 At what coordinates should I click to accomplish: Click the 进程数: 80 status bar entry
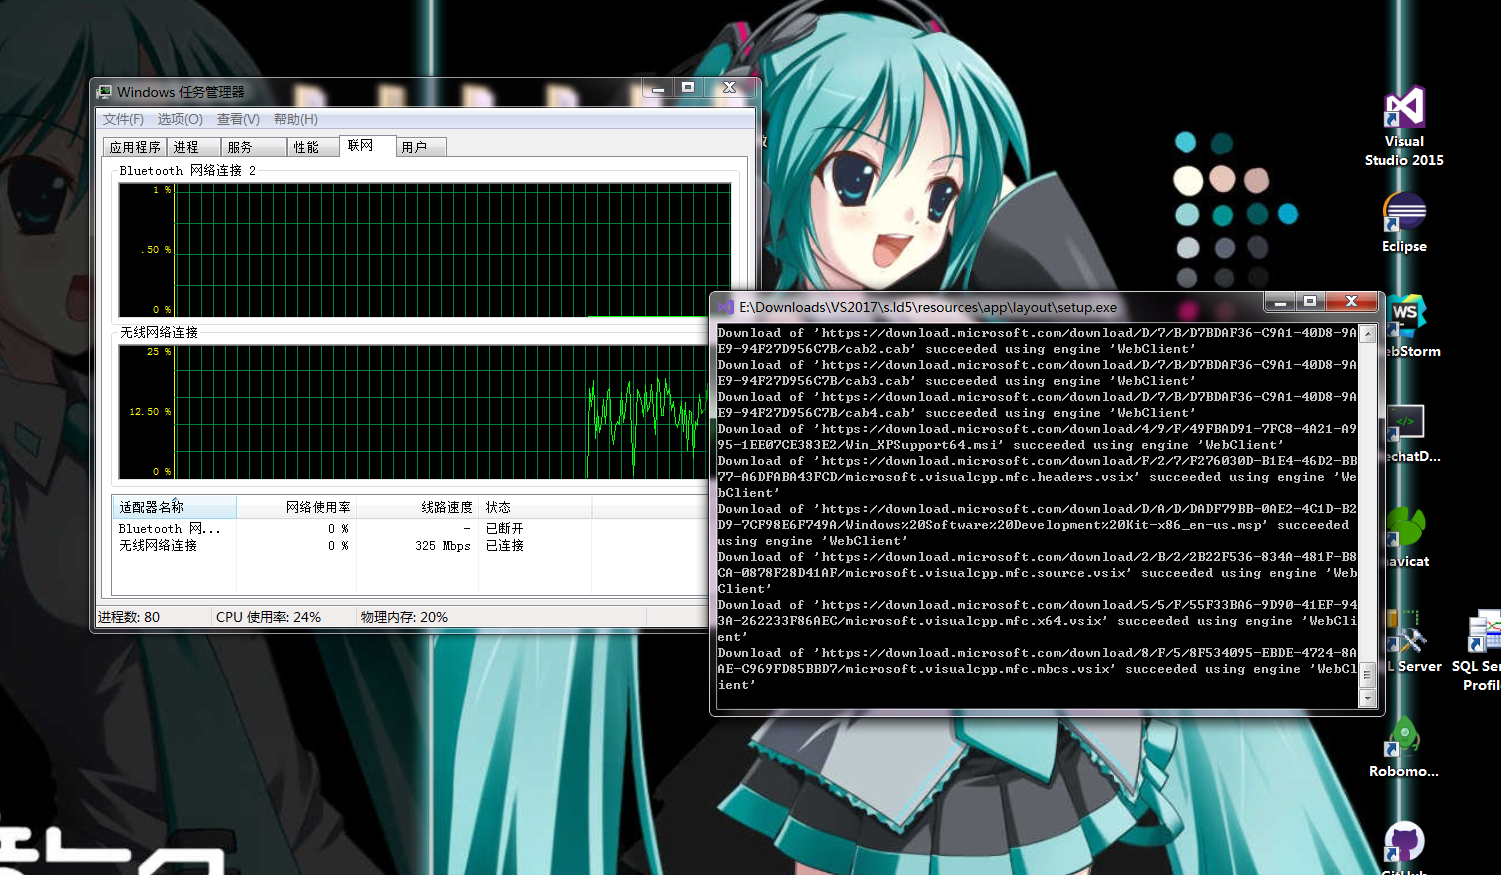[x=129, y=617]
